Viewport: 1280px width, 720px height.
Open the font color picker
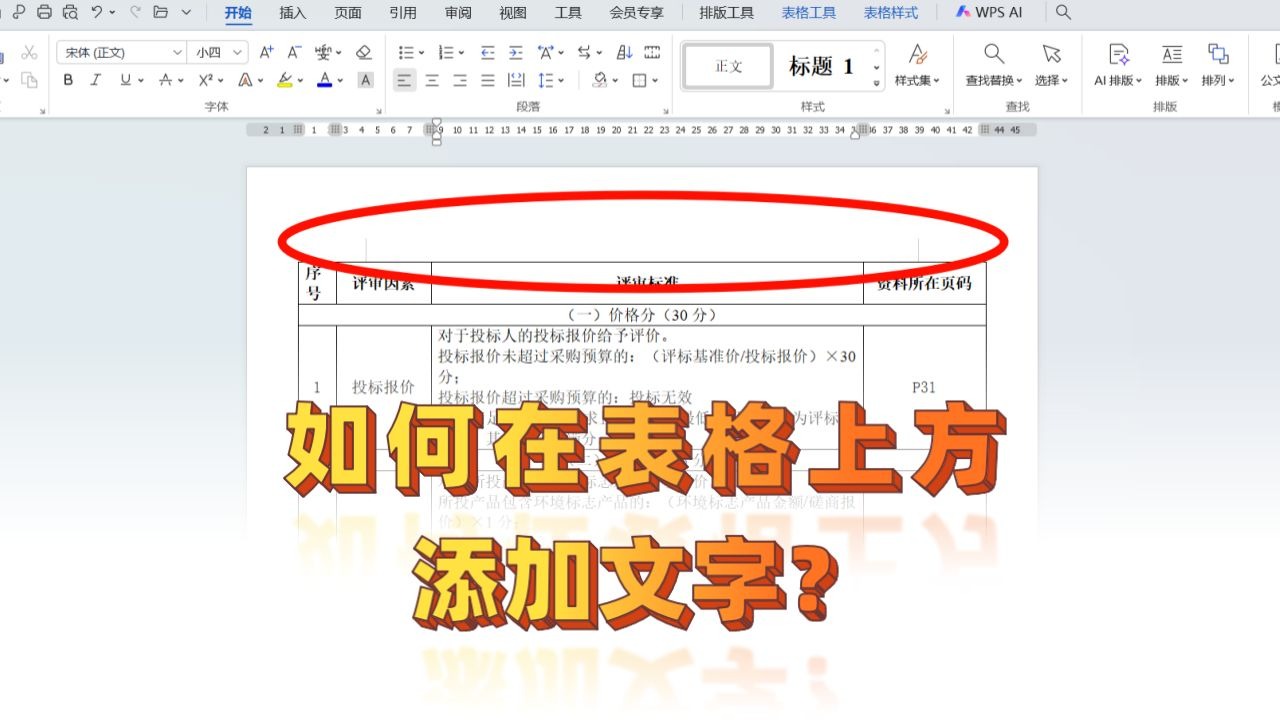325,80
